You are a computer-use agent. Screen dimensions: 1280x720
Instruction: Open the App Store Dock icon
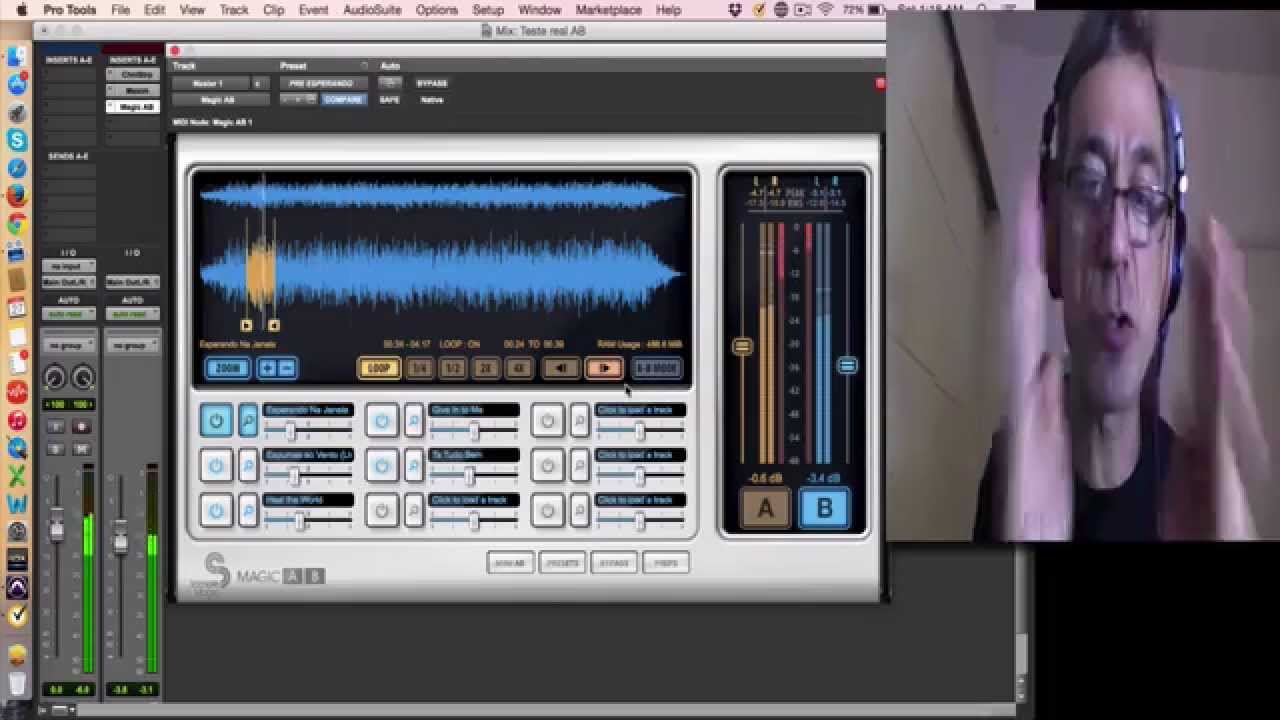point(17,85)
